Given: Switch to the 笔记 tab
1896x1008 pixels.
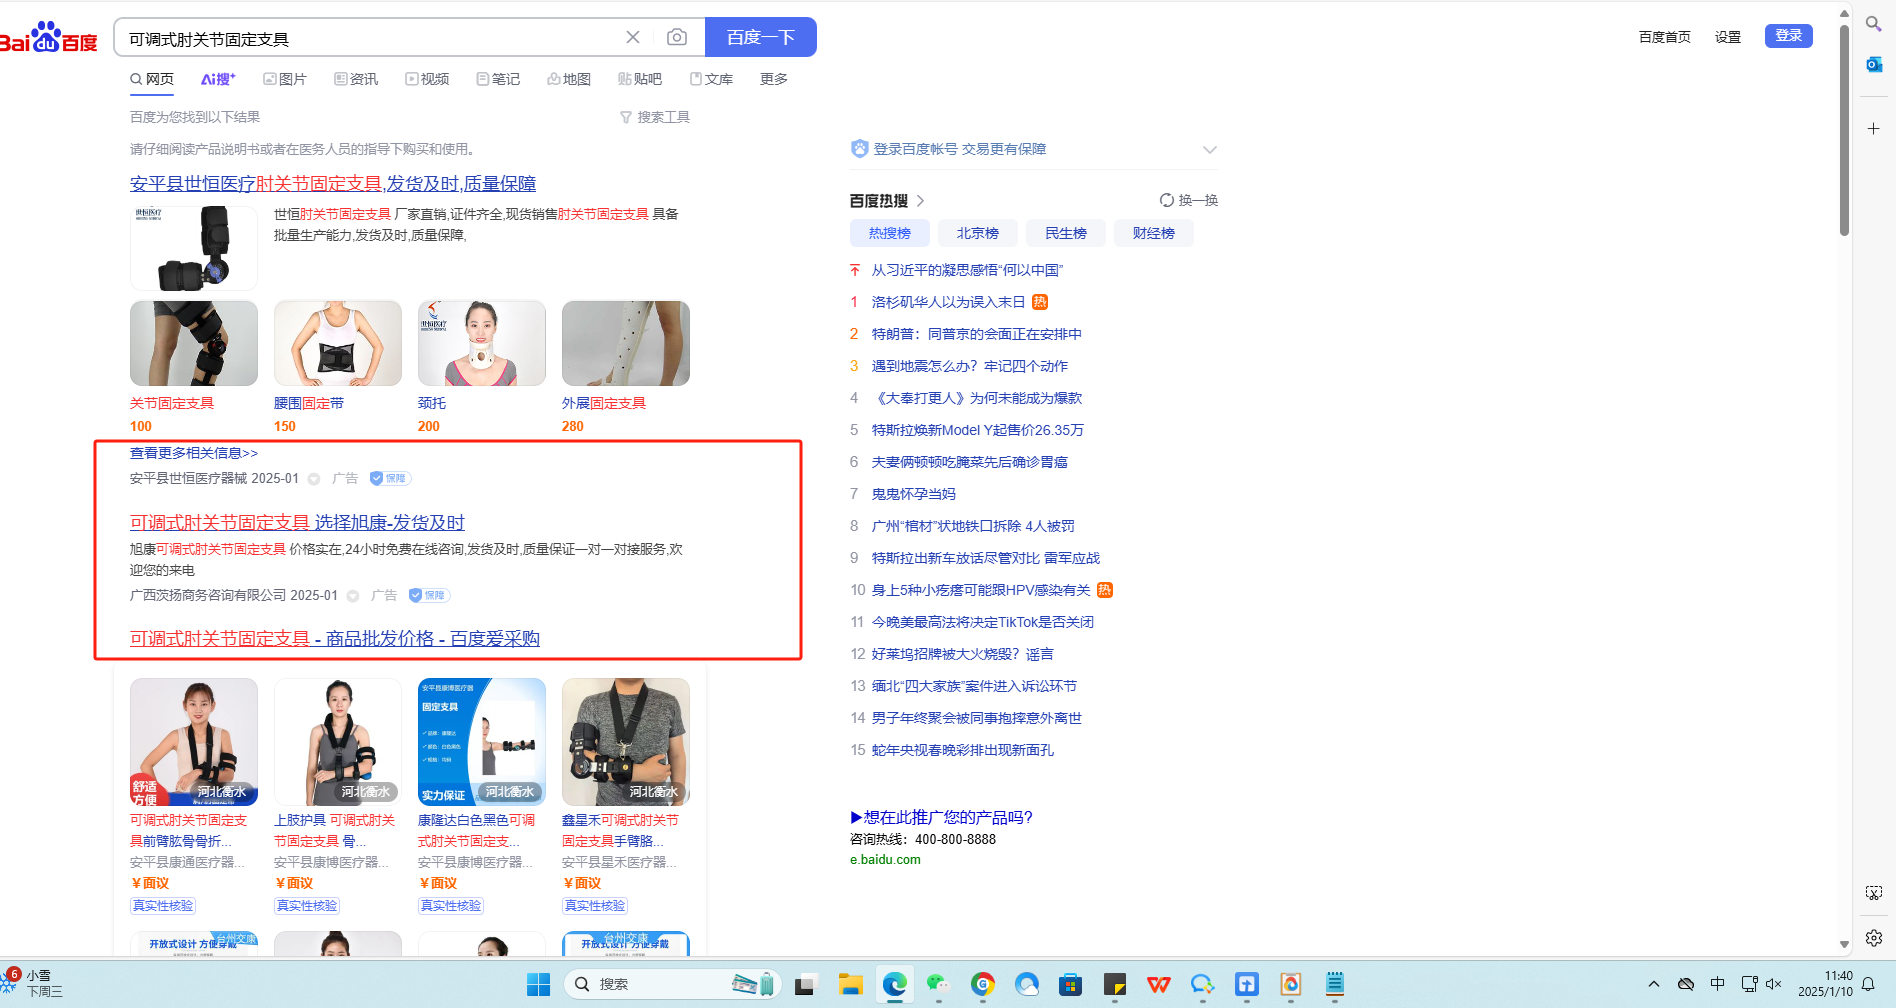Looking at the screenshot, I should (x=498, y=79).
